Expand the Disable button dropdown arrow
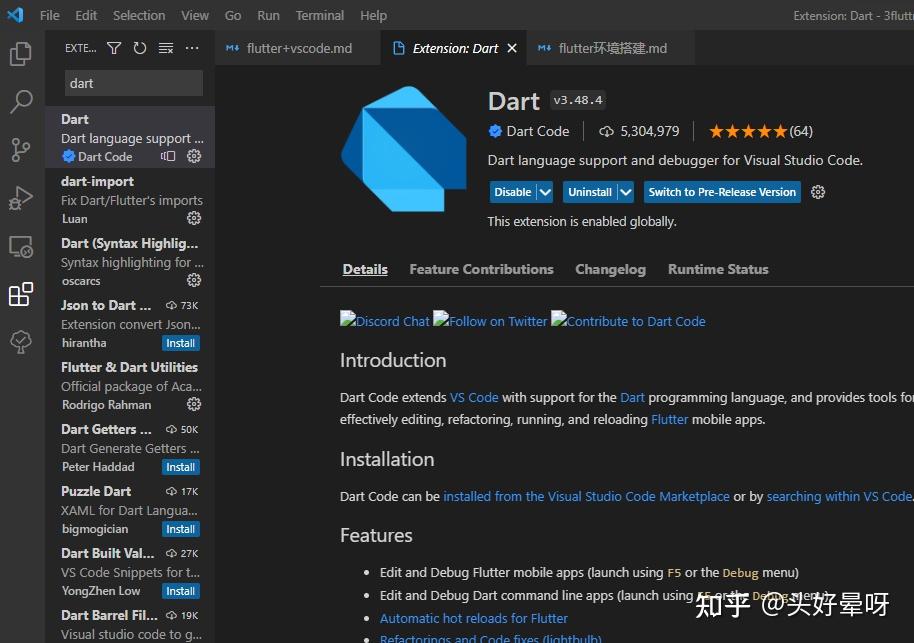The width and height of the screenshot is (914, 643). tap(545, 191)
